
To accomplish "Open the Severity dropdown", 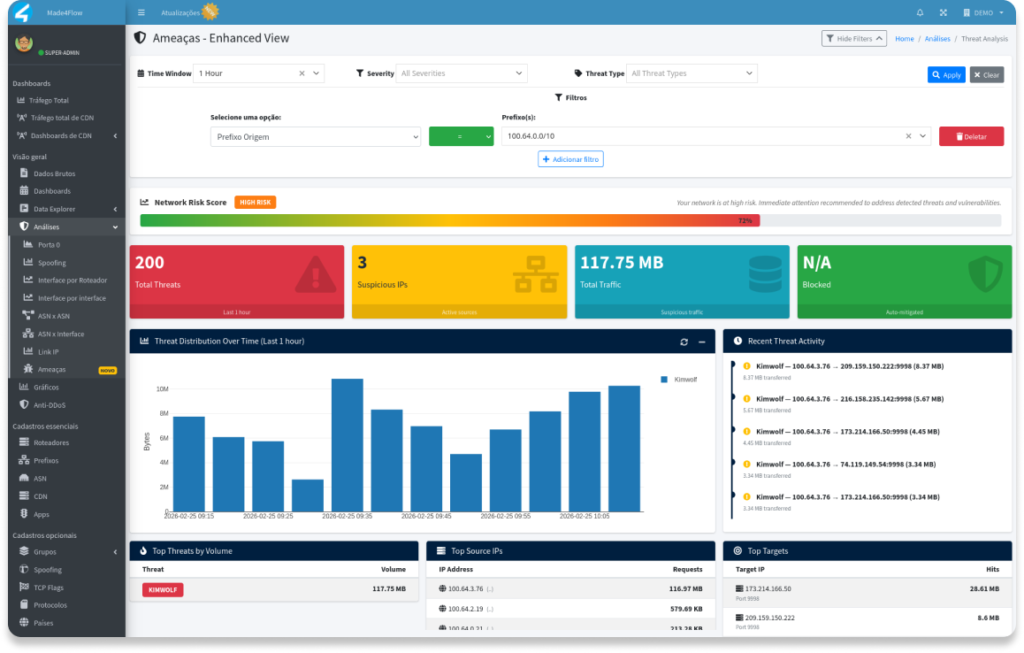I will click(461, 73).
